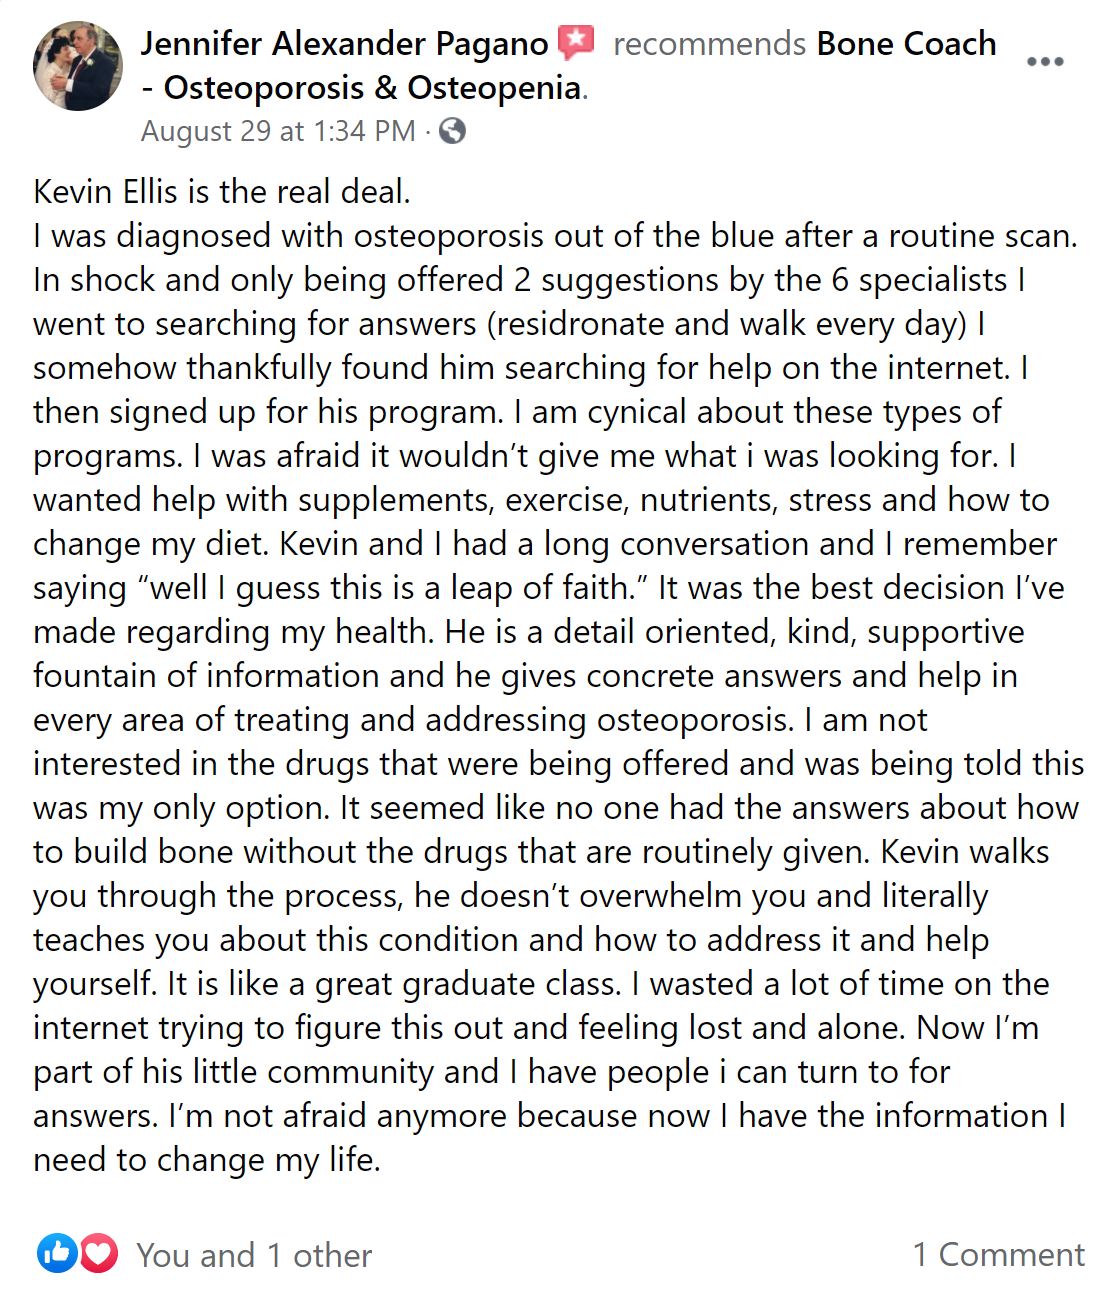Open the August 29 at 1:34 PM timestamp

[278, 131]
